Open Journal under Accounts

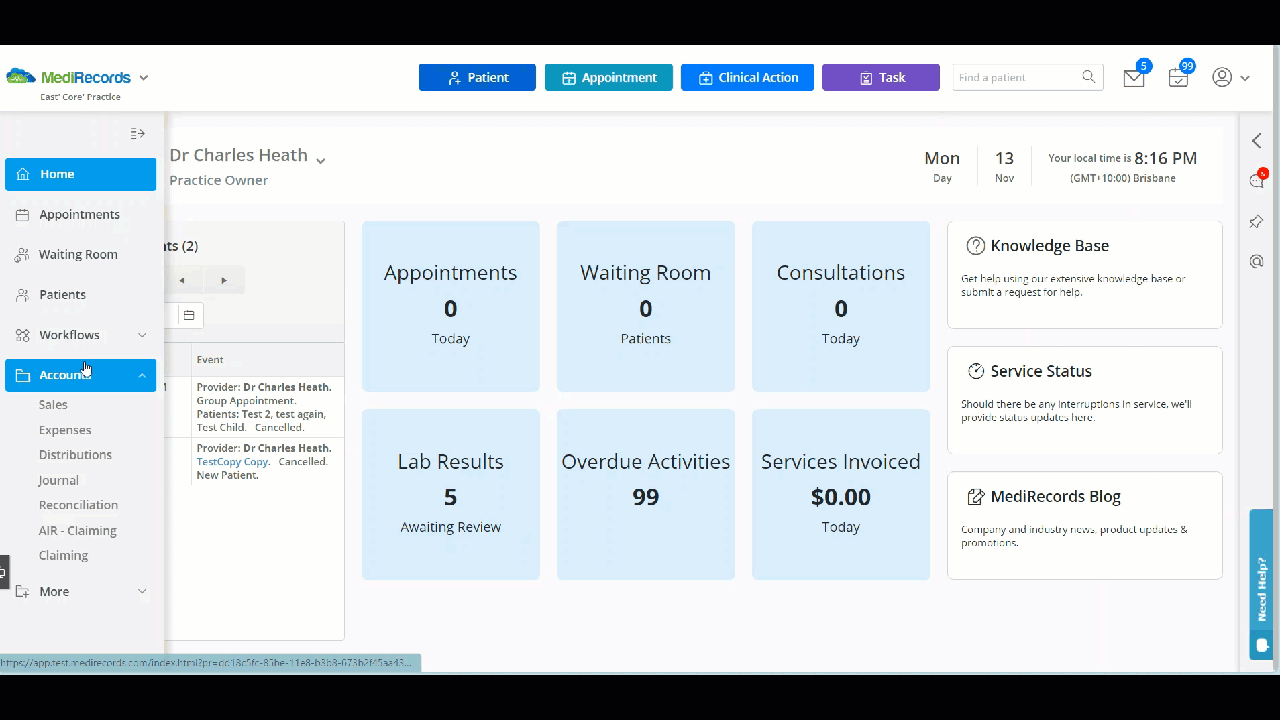58,480
